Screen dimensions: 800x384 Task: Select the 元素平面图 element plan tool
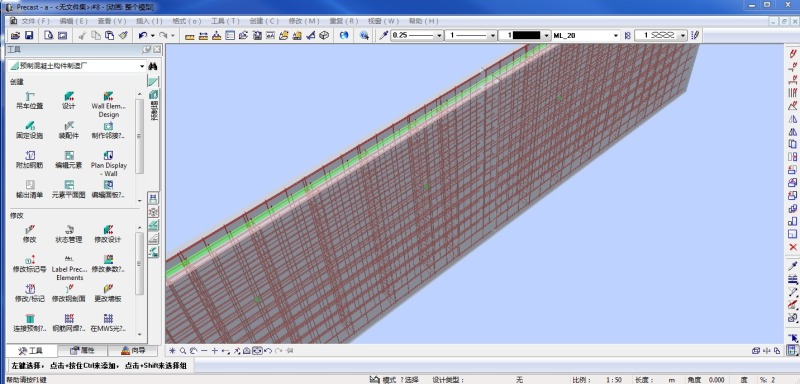coord(69,189)
